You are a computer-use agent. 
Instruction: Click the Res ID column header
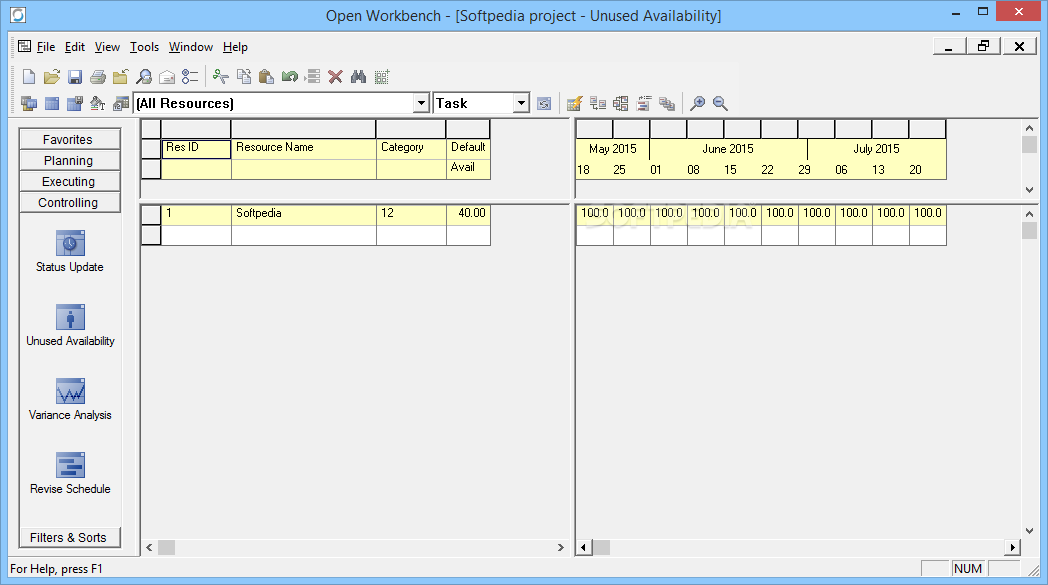click(196, 148)
